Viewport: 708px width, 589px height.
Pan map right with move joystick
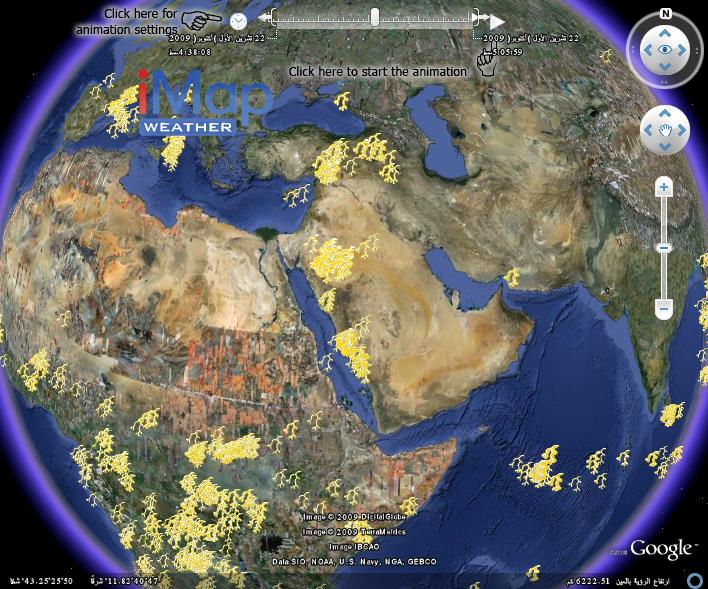pyautogui.click(x=681, y=131)
